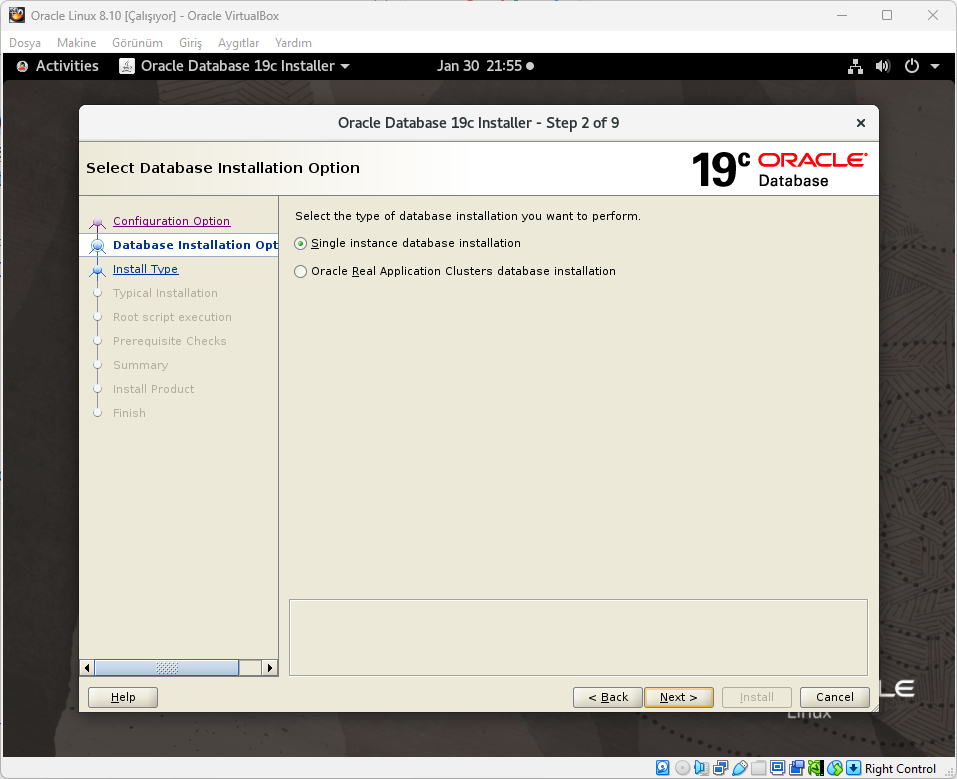Click the < Back button
The image size is (957, 779).
click(x=608, y=697)
